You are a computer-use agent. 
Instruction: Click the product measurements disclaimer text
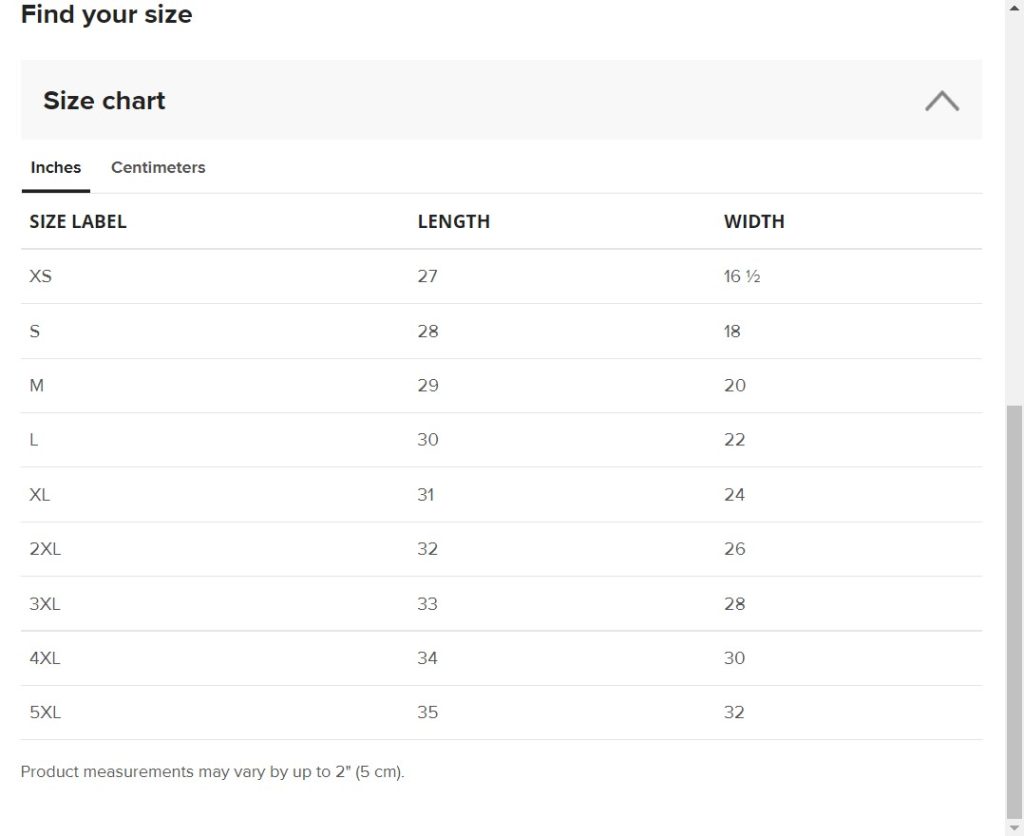(212, 772)
